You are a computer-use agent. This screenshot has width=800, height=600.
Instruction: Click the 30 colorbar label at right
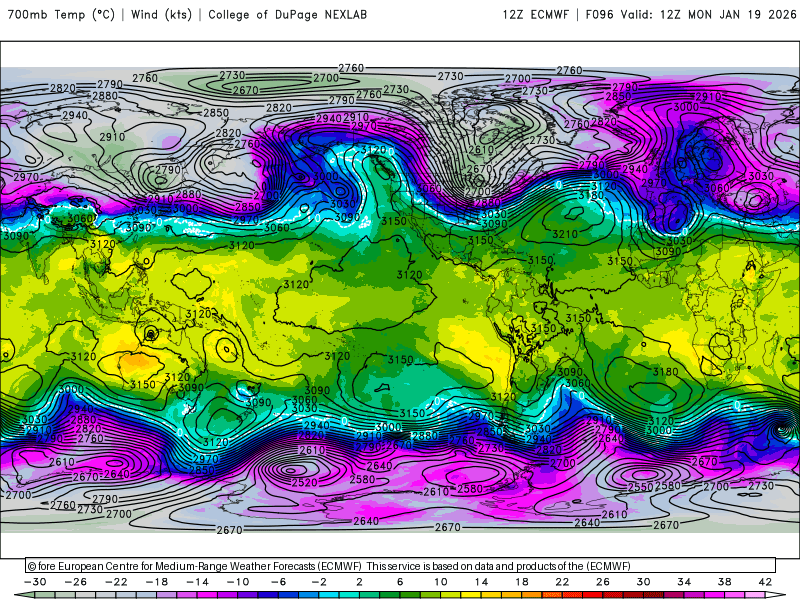[644, 582]
